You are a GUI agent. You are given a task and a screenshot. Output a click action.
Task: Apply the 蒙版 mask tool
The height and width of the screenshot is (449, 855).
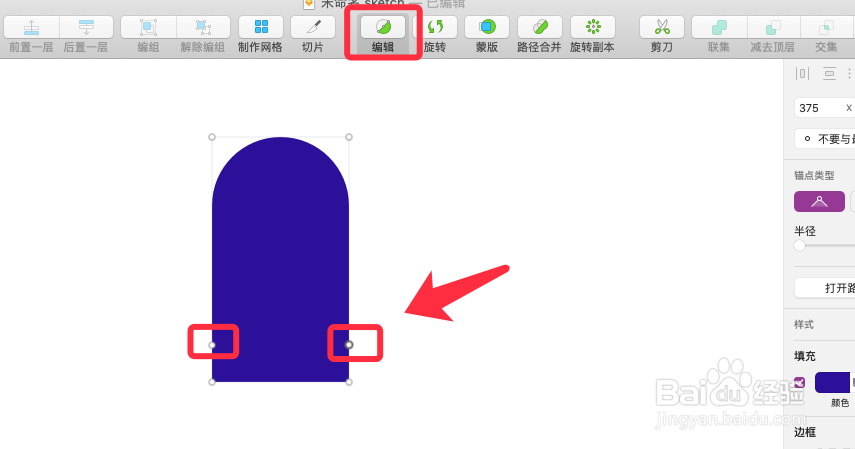click(x=487, y=27)
